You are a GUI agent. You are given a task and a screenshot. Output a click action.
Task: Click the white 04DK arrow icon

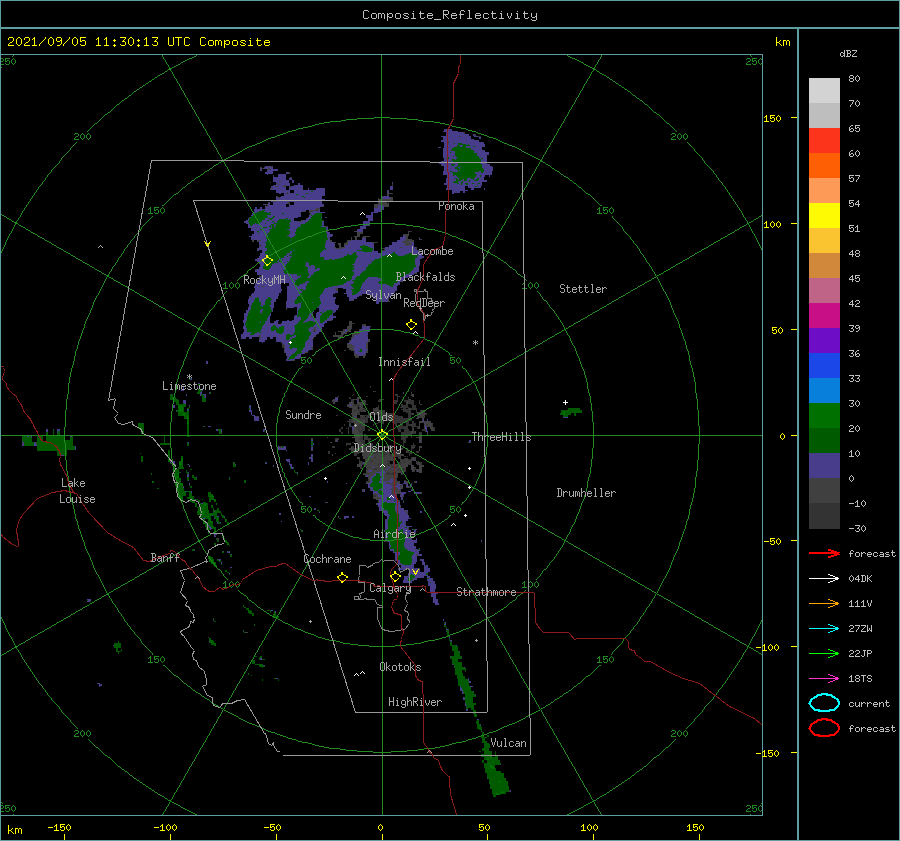pyautogui.click(x=824, y=578)
